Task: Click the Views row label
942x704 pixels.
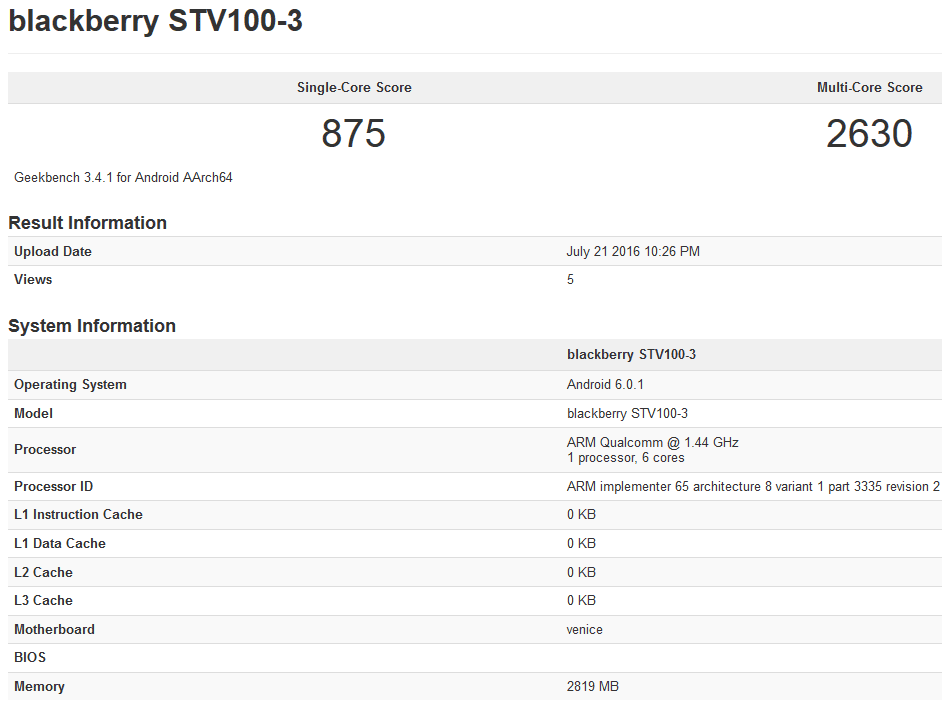Action: (x=33, y=280)
